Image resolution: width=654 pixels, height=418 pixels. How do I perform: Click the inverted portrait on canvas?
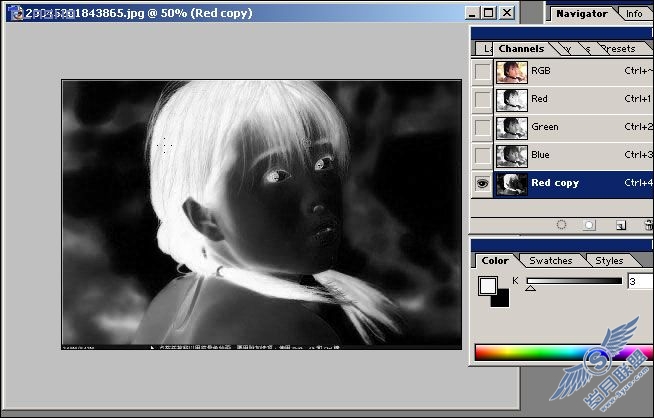coord(262,214)
